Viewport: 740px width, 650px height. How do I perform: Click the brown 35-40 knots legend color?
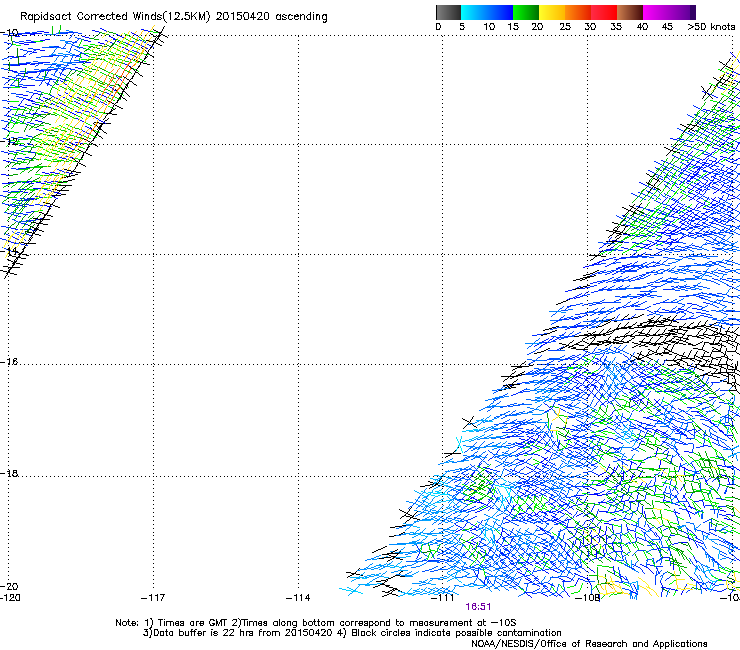(630, 12)
